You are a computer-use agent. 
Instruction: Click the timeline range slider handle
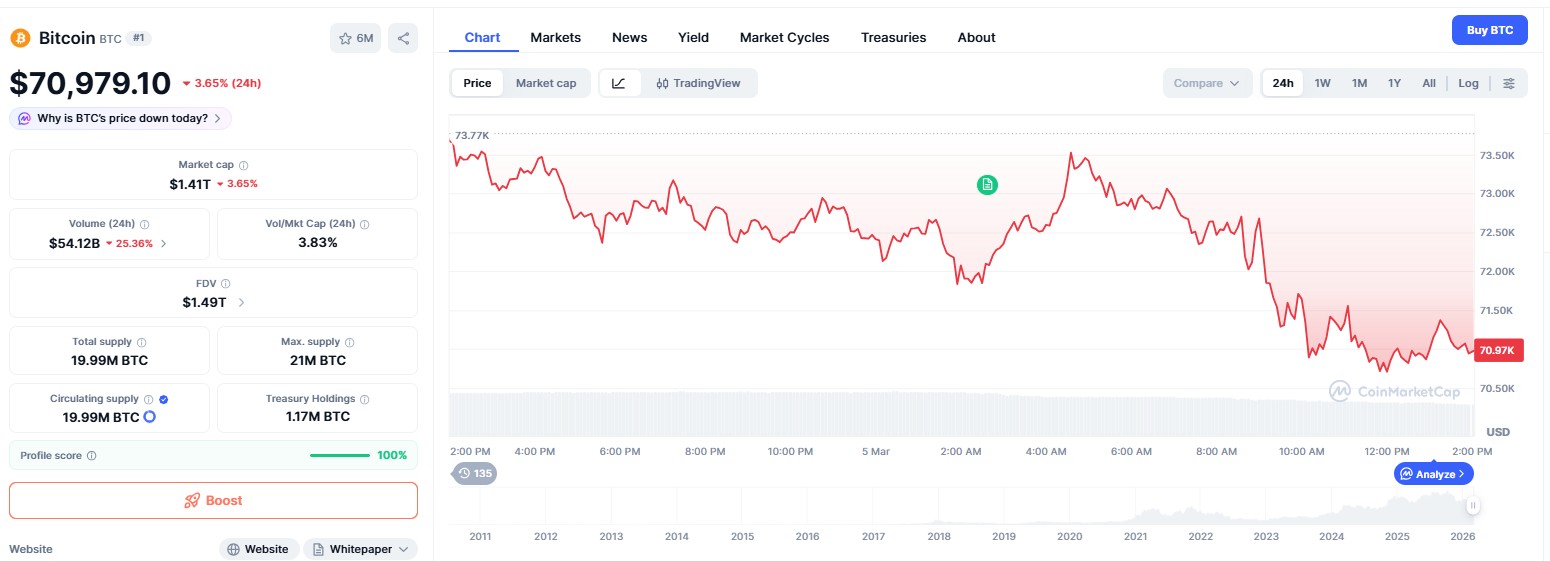pos(1472,506)
